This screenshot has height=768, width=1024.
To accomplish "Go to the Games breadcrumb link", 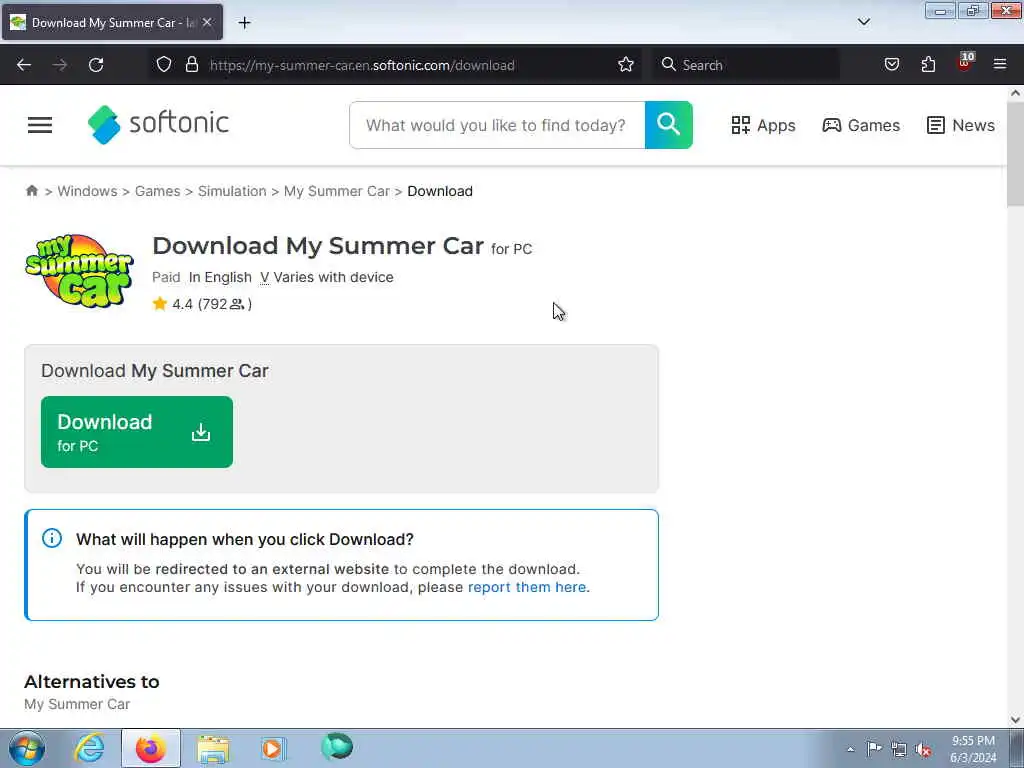I will [x=157, y=191].
